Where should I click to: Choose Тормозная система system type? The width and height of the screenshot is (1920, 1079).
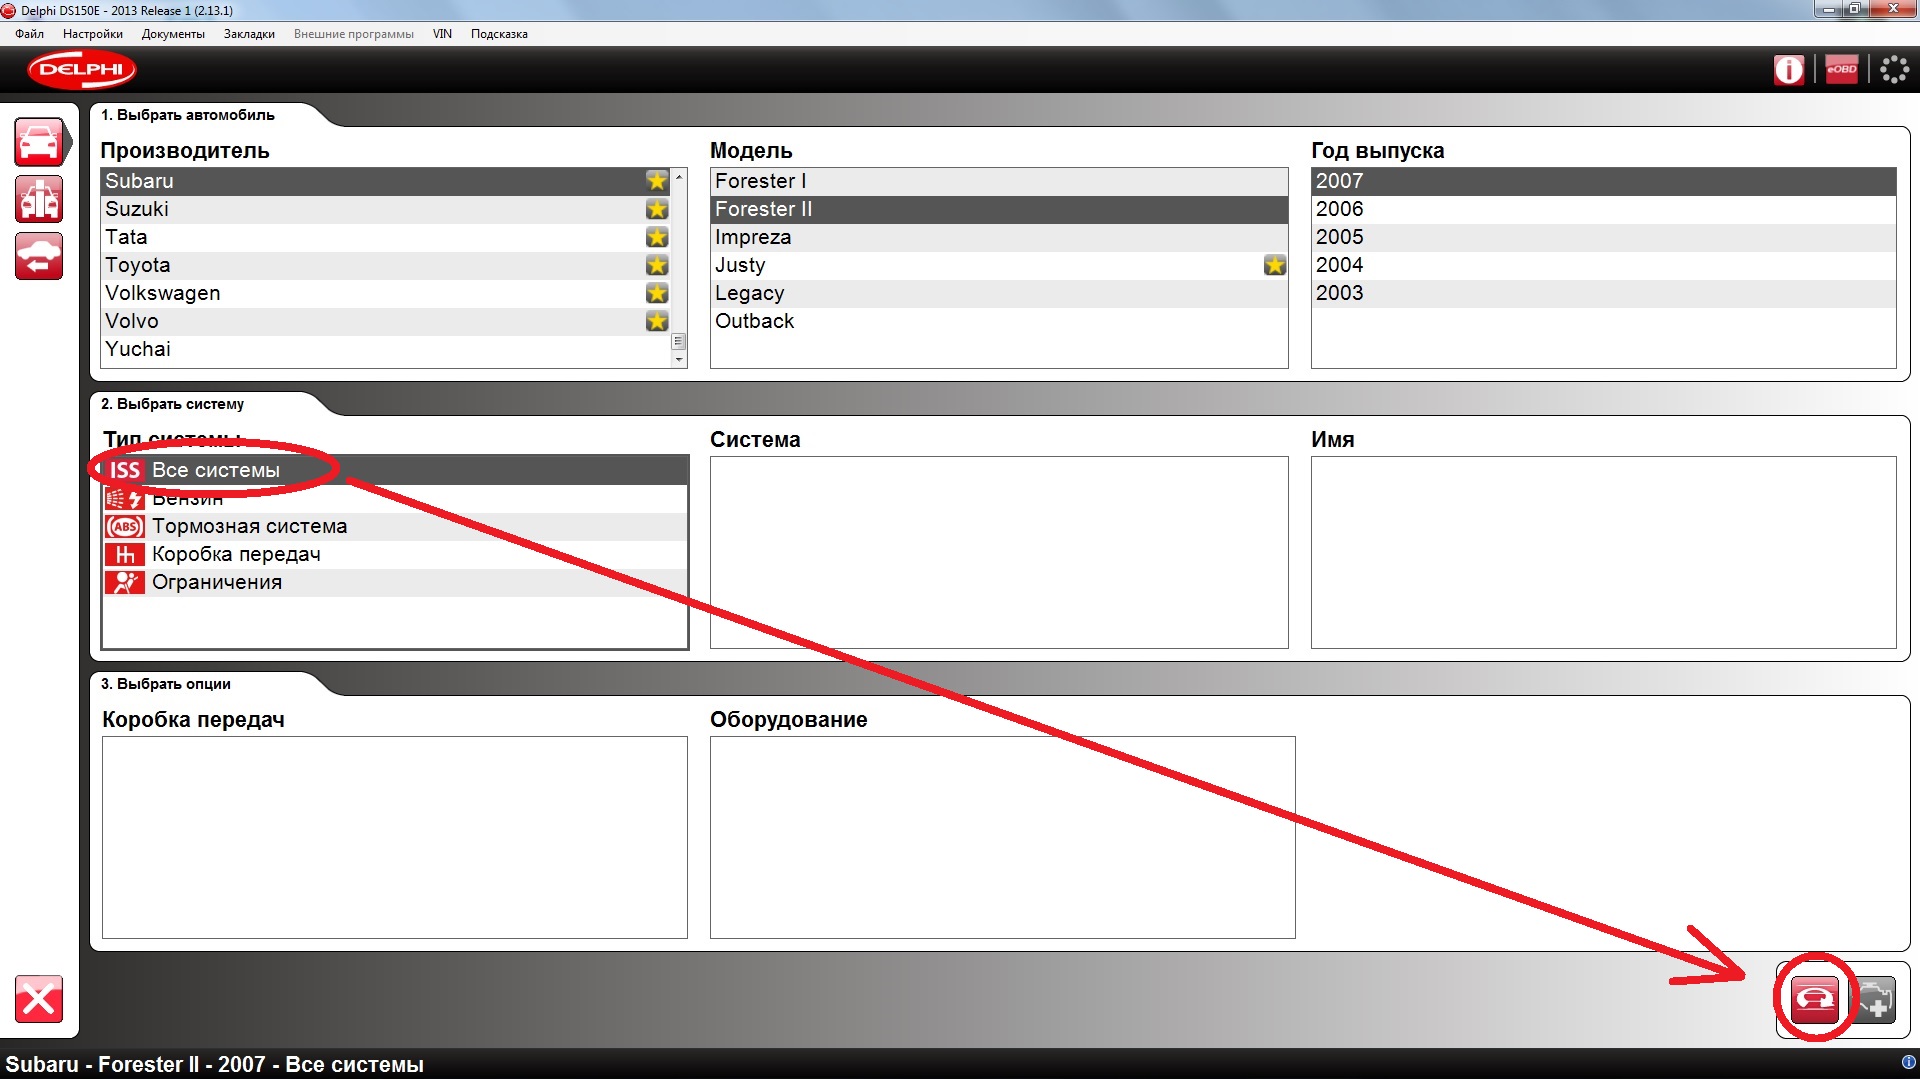[395, 526]
